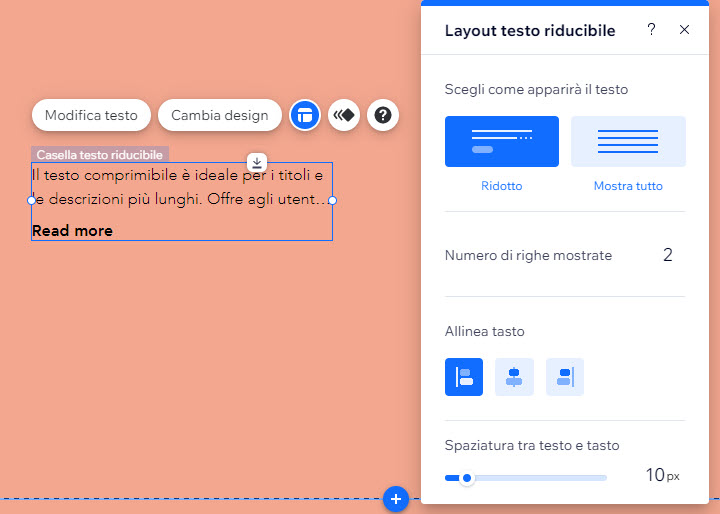Click the Cambia design button

point(220,115)
